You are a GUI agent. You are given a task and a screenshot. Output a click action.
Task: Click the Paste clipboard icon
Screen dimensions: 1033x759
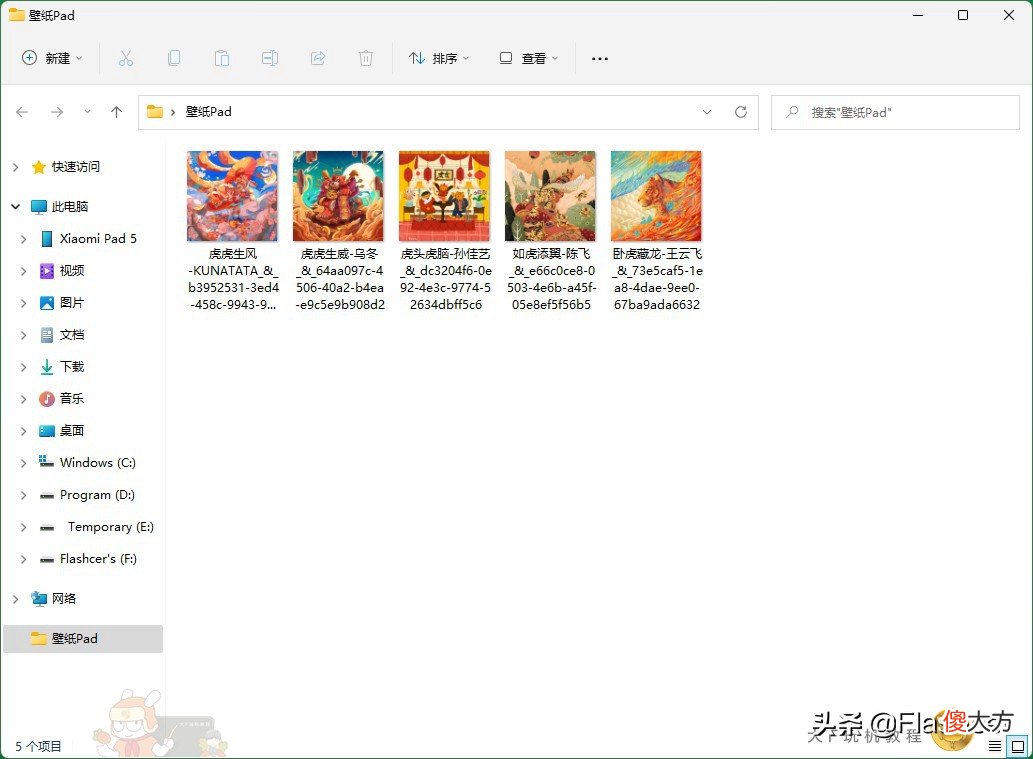point(222,59)
